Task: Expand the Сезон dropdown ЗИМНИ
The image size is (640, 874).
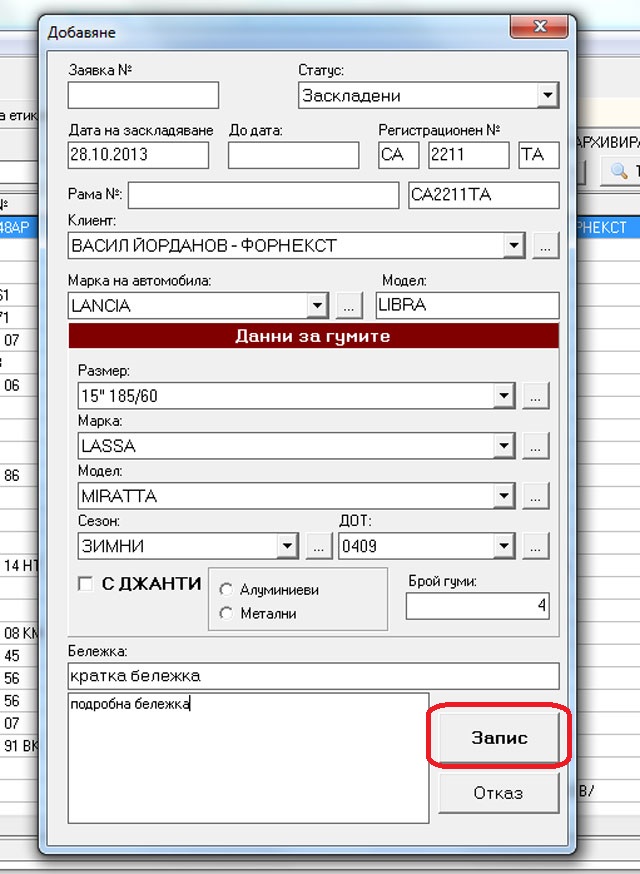Action: tap(287, 546)
